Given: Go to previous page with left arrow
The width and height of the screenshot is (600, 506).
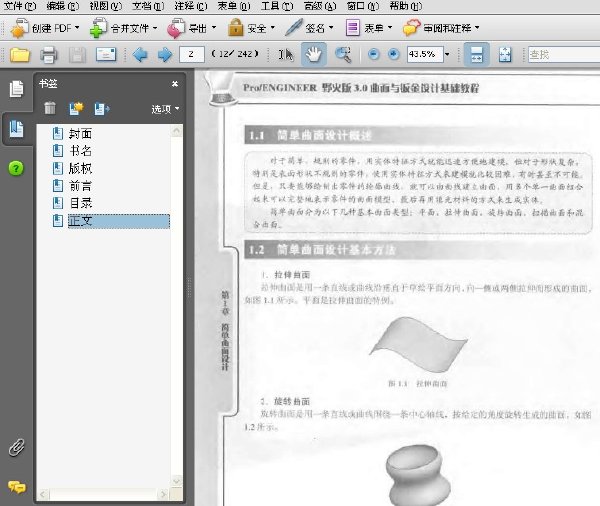Looking at the screenshot, I should (x=140, y=55).
